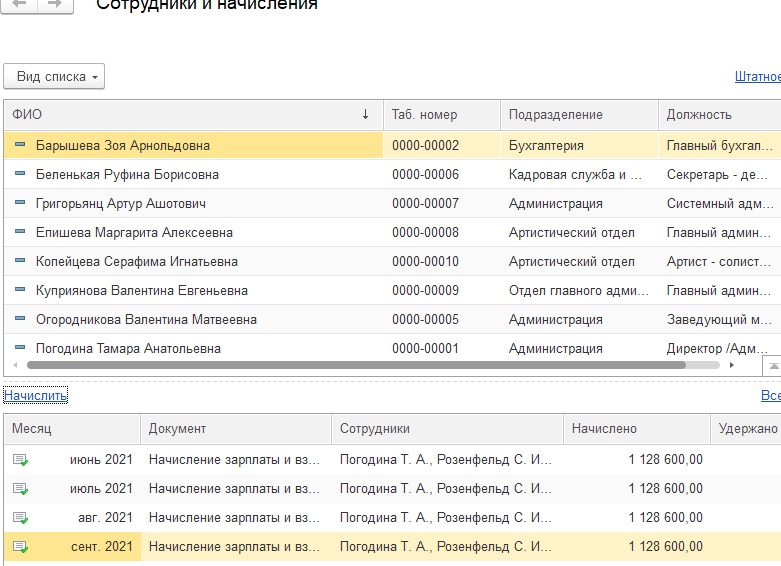
Task: Click the employee icon beside Барышева Зоя Арнольдовна
Action: pyautogui.click(x=20, y=144)
